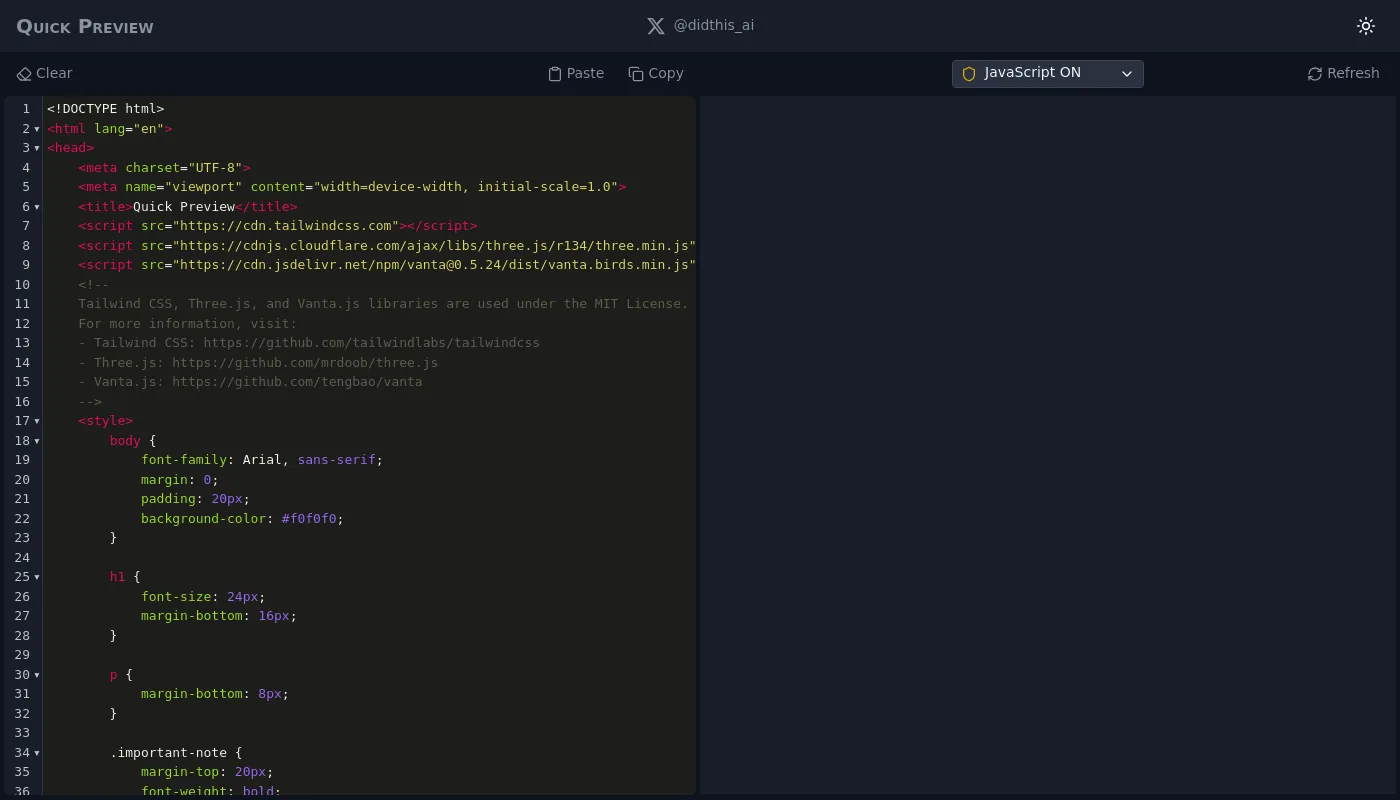Collapse the title fold on line 6

point(37,207)
